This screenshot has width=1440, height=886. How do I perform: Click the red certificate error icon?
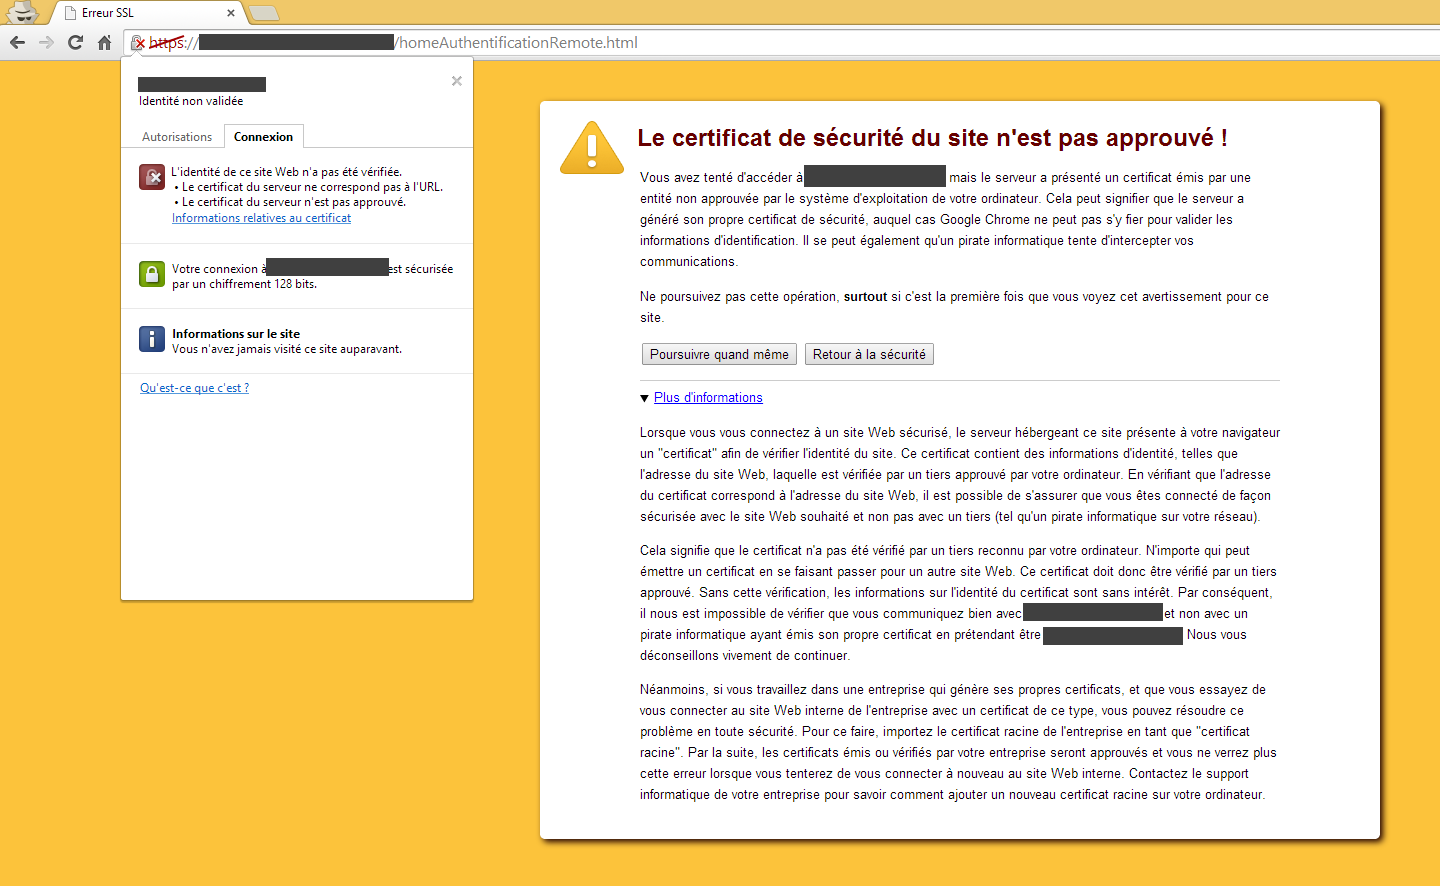pyautogui.click(x=151, y=177)
